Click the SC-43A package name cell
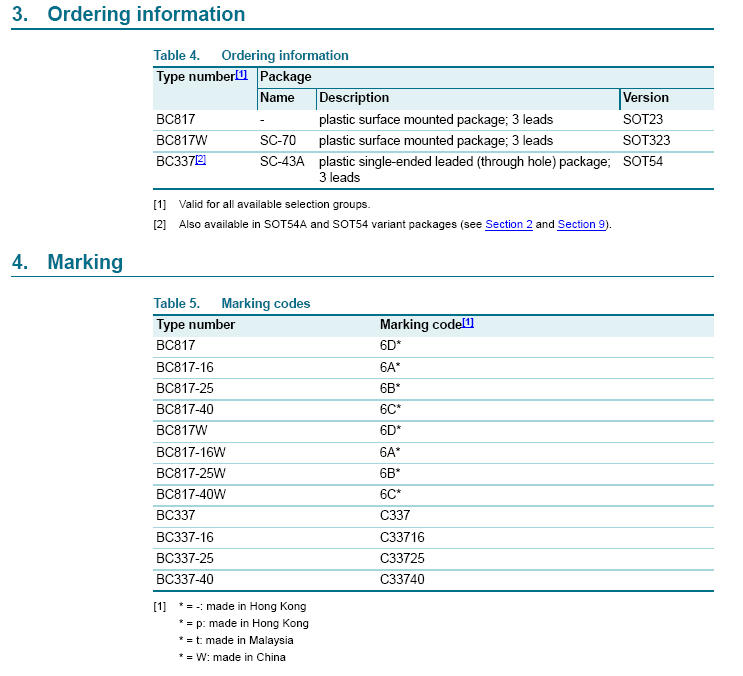Viewport: 743px width, 676px height. click(282, 161)
